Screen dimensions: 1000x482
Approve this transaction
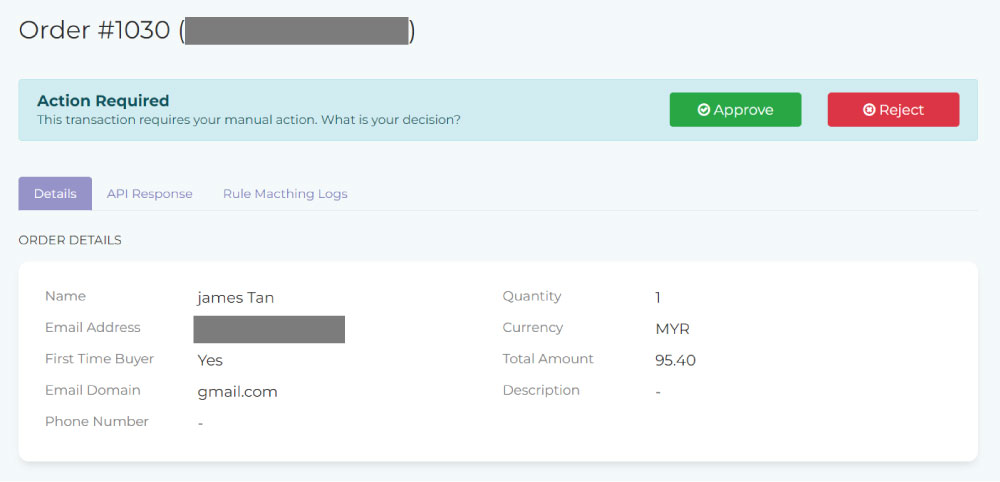[x=735, y=110]
